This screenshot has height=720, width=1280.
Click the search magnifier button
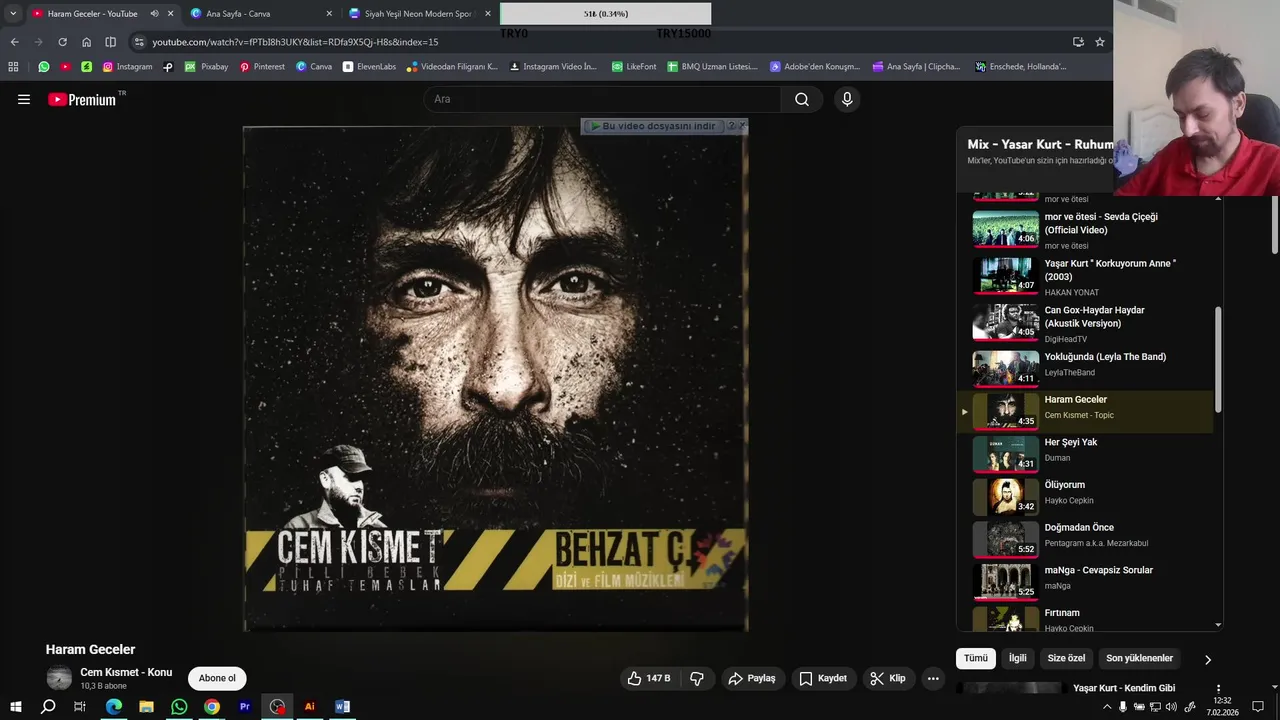pos(802,99)
